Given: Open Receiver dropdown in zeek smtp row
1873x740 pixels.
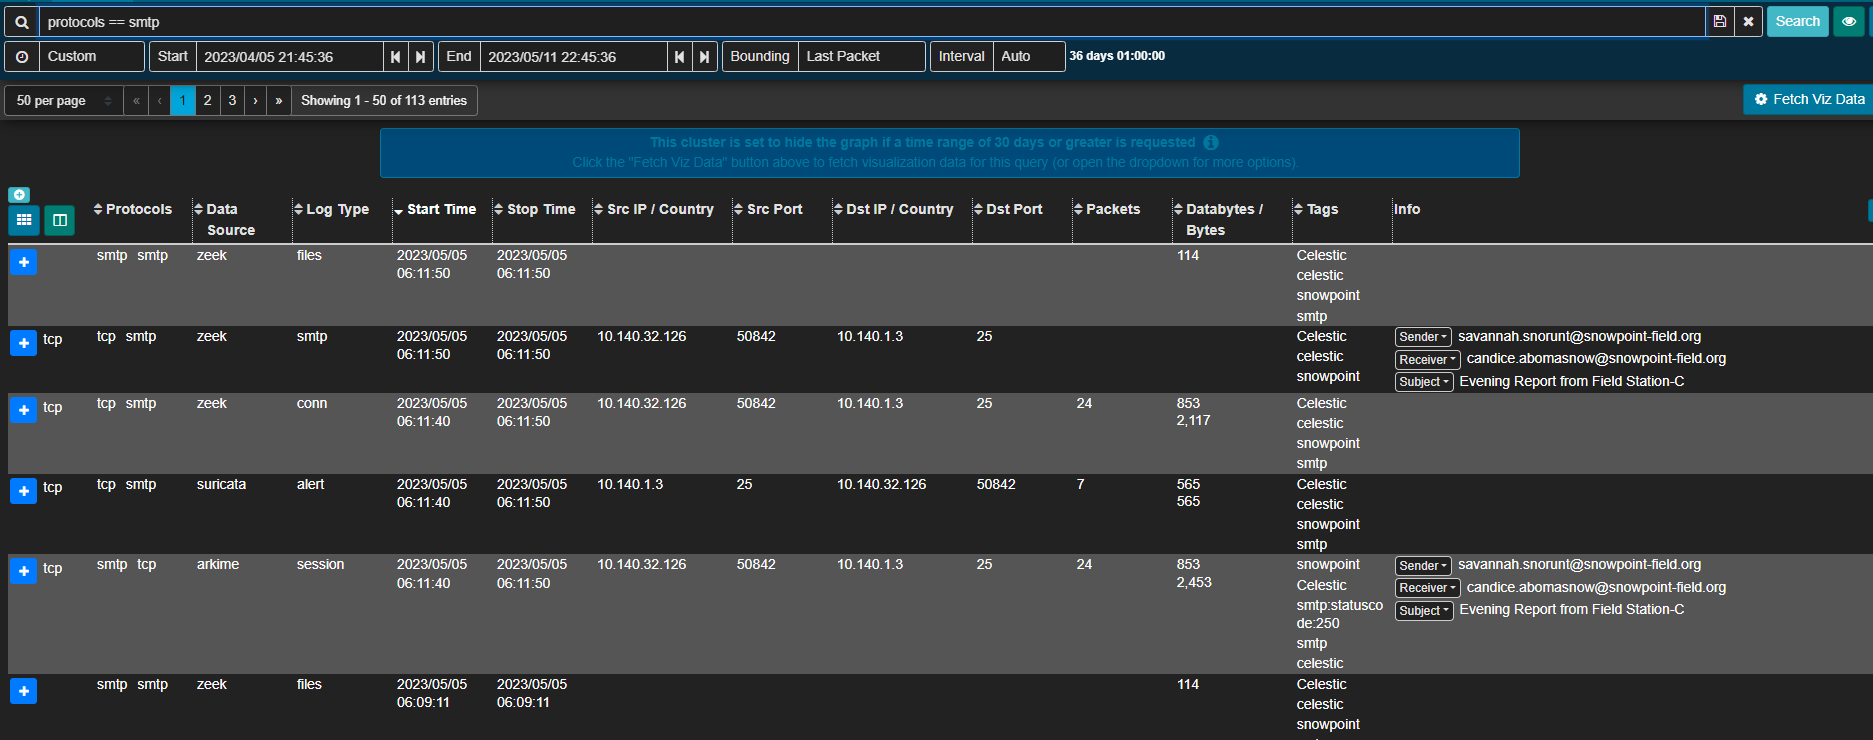Looking at the screenshot, I should pyautogui.click(x=1427, y=360).
